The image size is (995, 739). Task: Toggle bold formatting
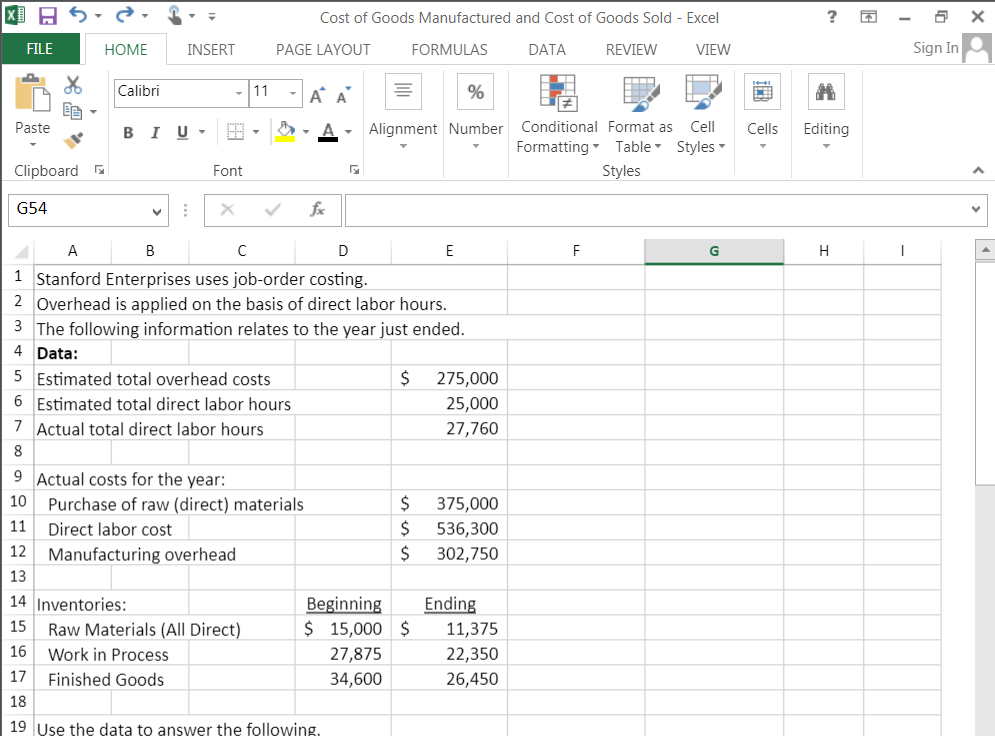coord(128,132)
